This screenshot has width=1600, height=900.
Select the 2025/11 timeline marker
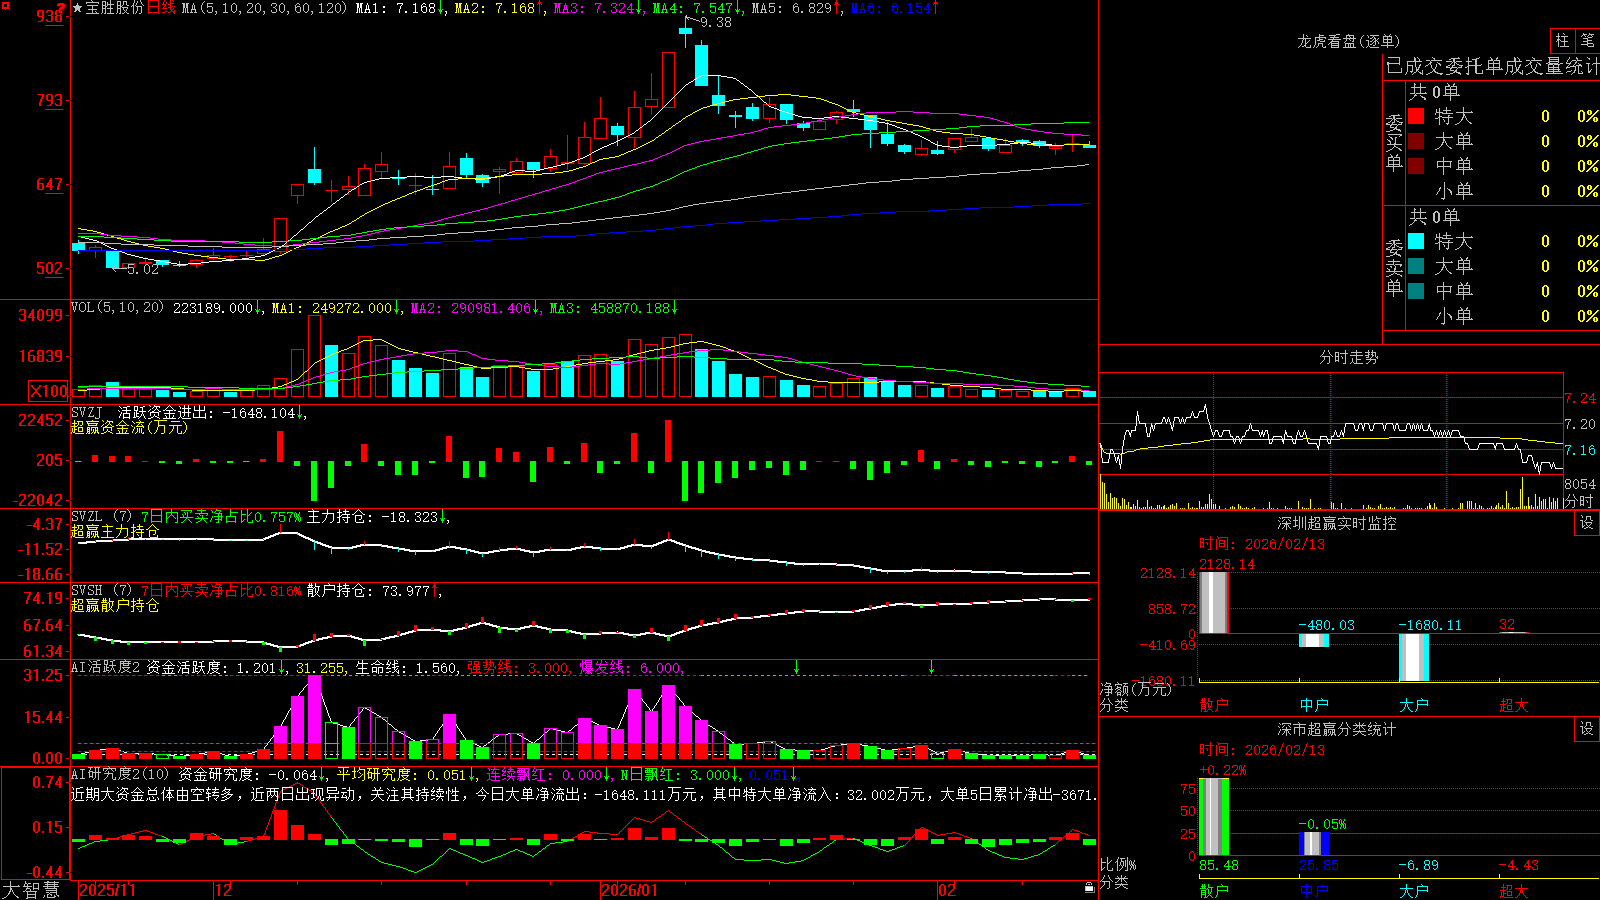click(107, 890)
